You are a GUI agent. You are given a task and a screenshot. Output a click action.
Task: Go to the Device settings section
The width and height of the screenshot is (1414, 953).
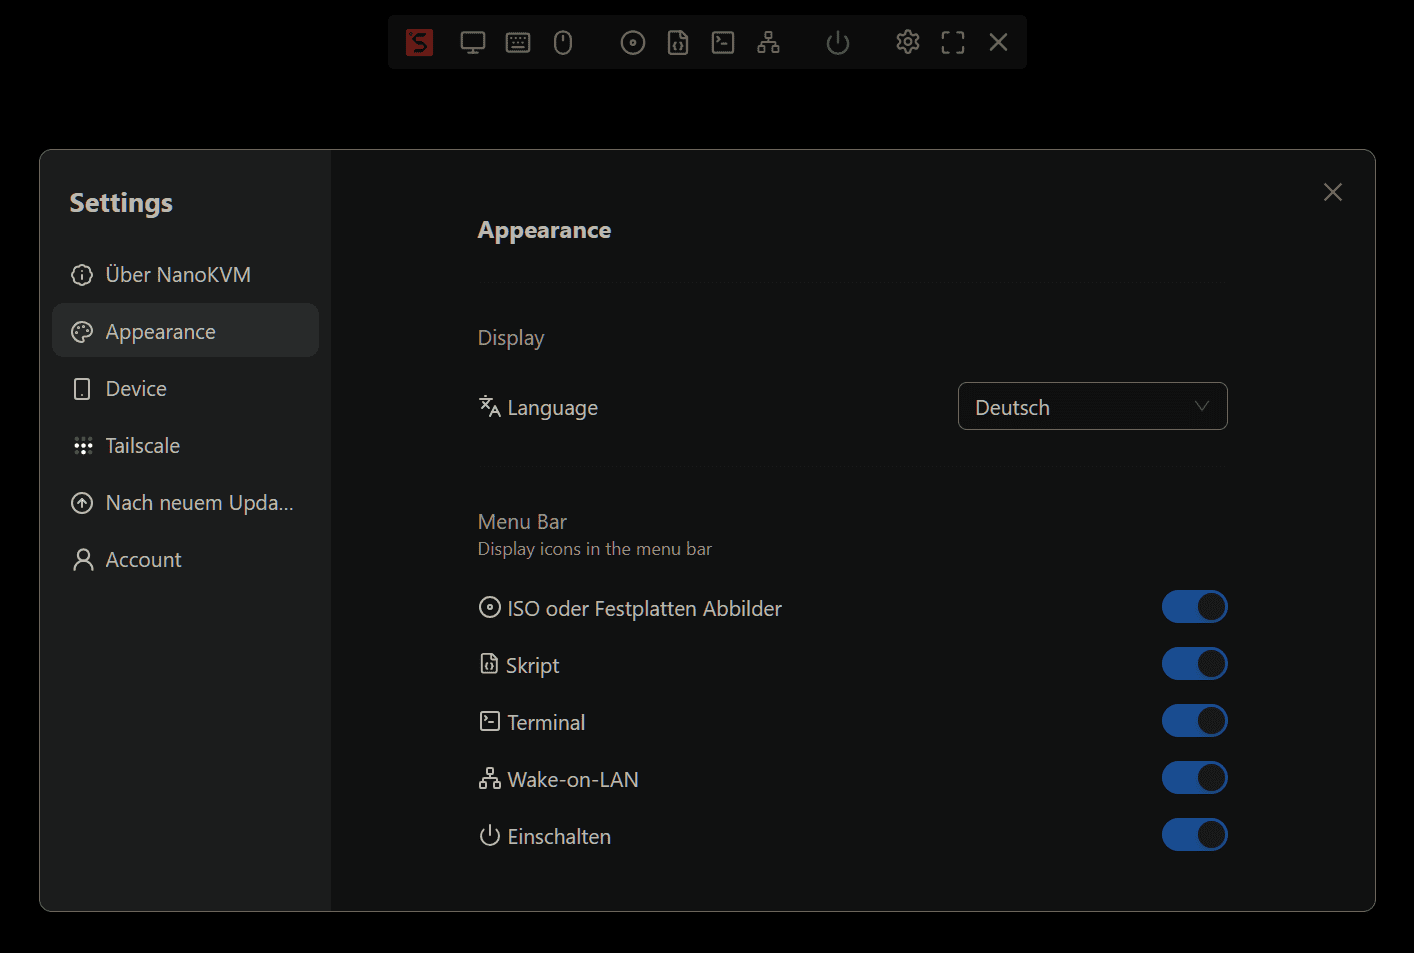(x=136, y=389)
